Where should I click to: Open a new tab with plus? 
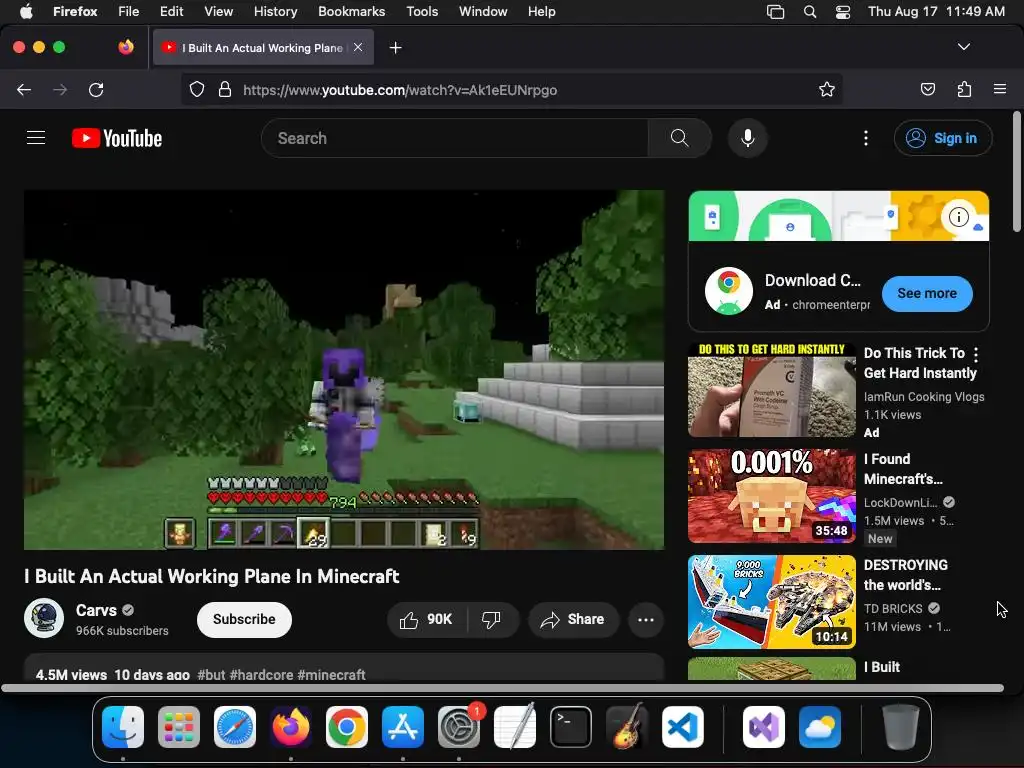(x=395, y=48)
